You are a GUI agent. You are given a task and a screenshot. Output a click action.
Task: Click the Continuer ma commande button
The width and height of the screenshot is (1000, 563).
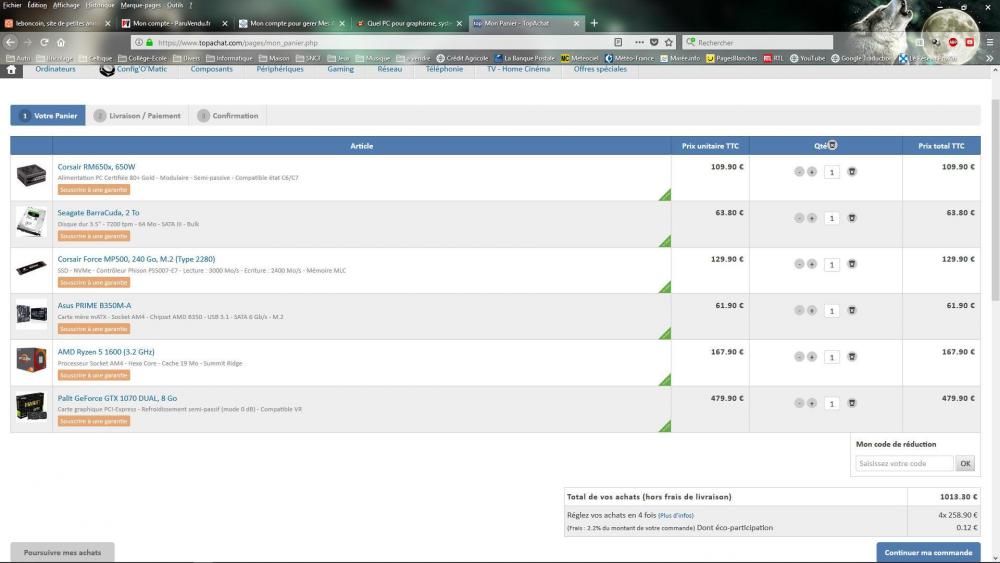coord(928,552)
